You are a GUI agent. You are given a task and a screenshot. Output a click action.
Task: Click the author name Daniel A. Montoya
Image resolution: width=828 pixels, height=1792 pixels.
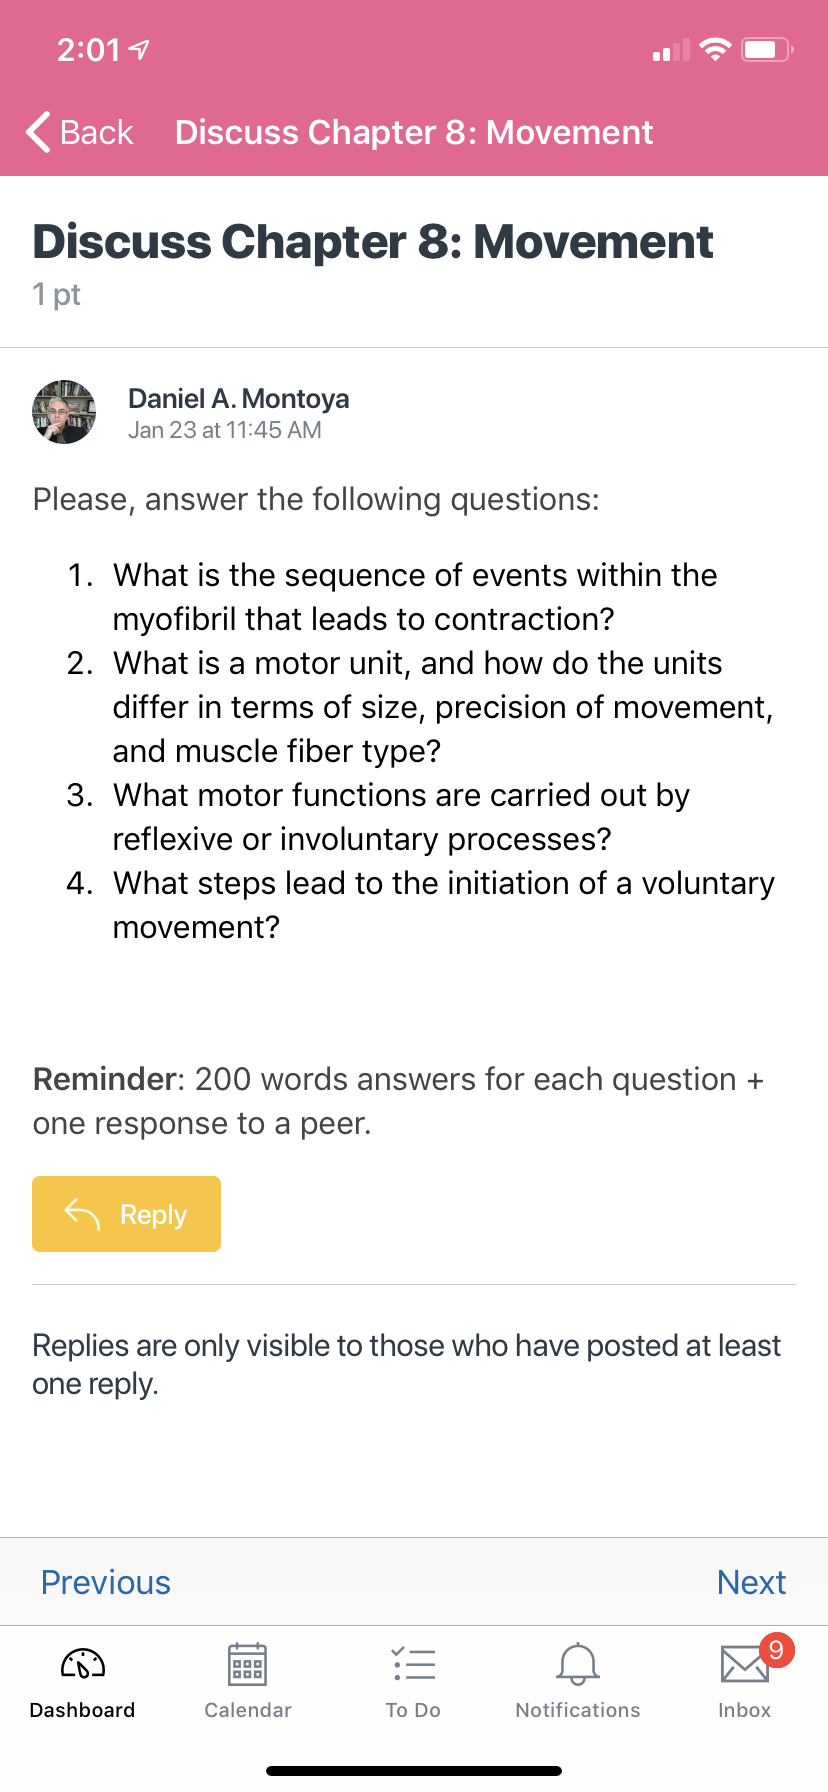pyautogui.click(x=239, y=399)
